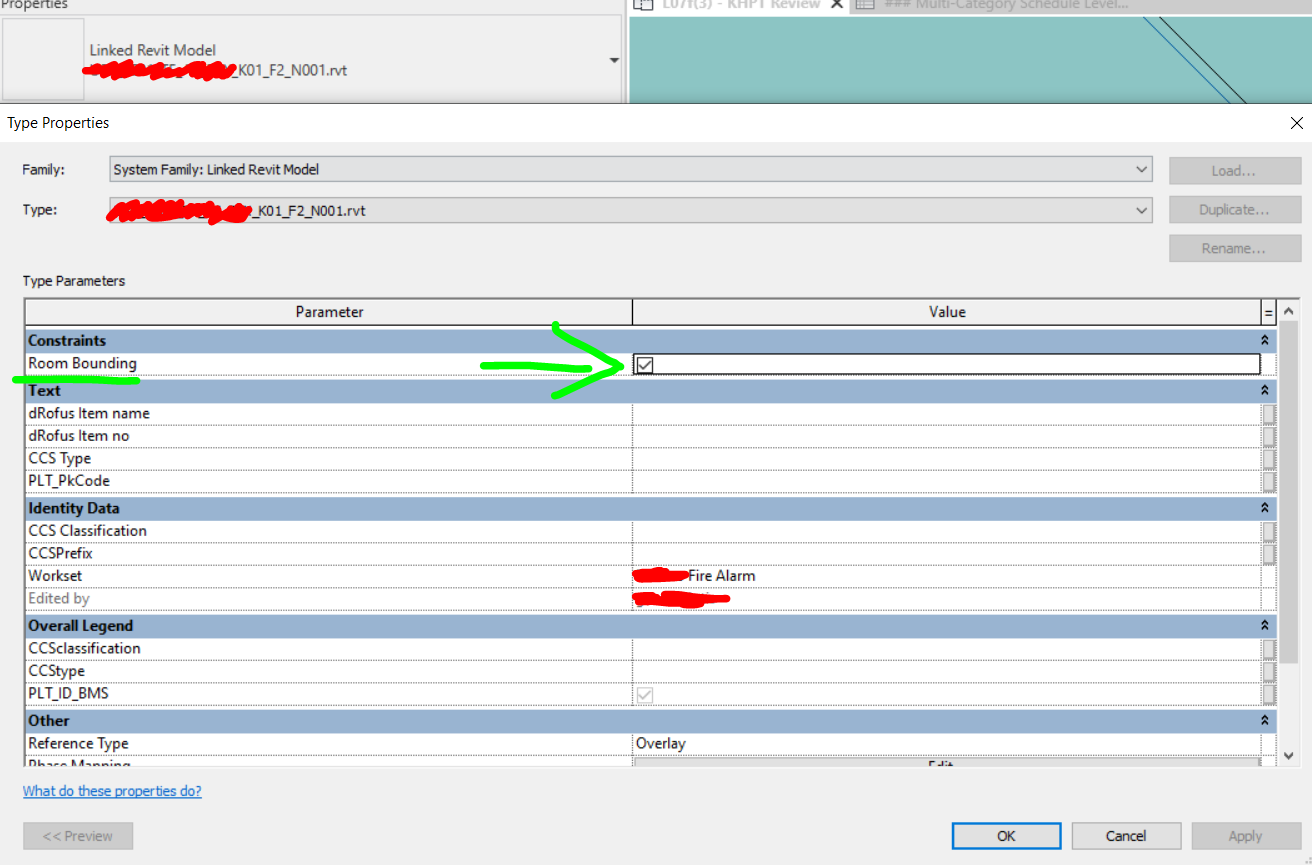The image size is (1312, 865).
Task: Click the Parameter column header
Action: click(x=329, y=312)
